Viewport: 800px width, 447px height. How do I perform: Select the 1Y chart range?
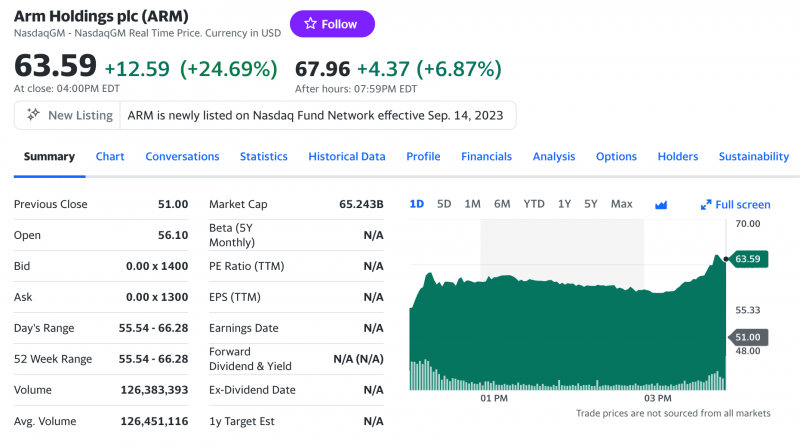[x=564, y=204]
